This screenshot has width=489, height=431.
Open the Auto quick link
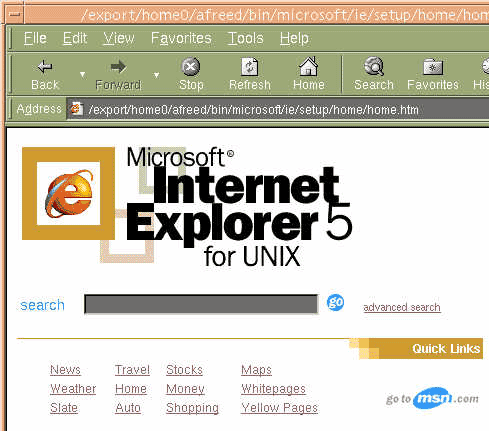coord(128,408)
